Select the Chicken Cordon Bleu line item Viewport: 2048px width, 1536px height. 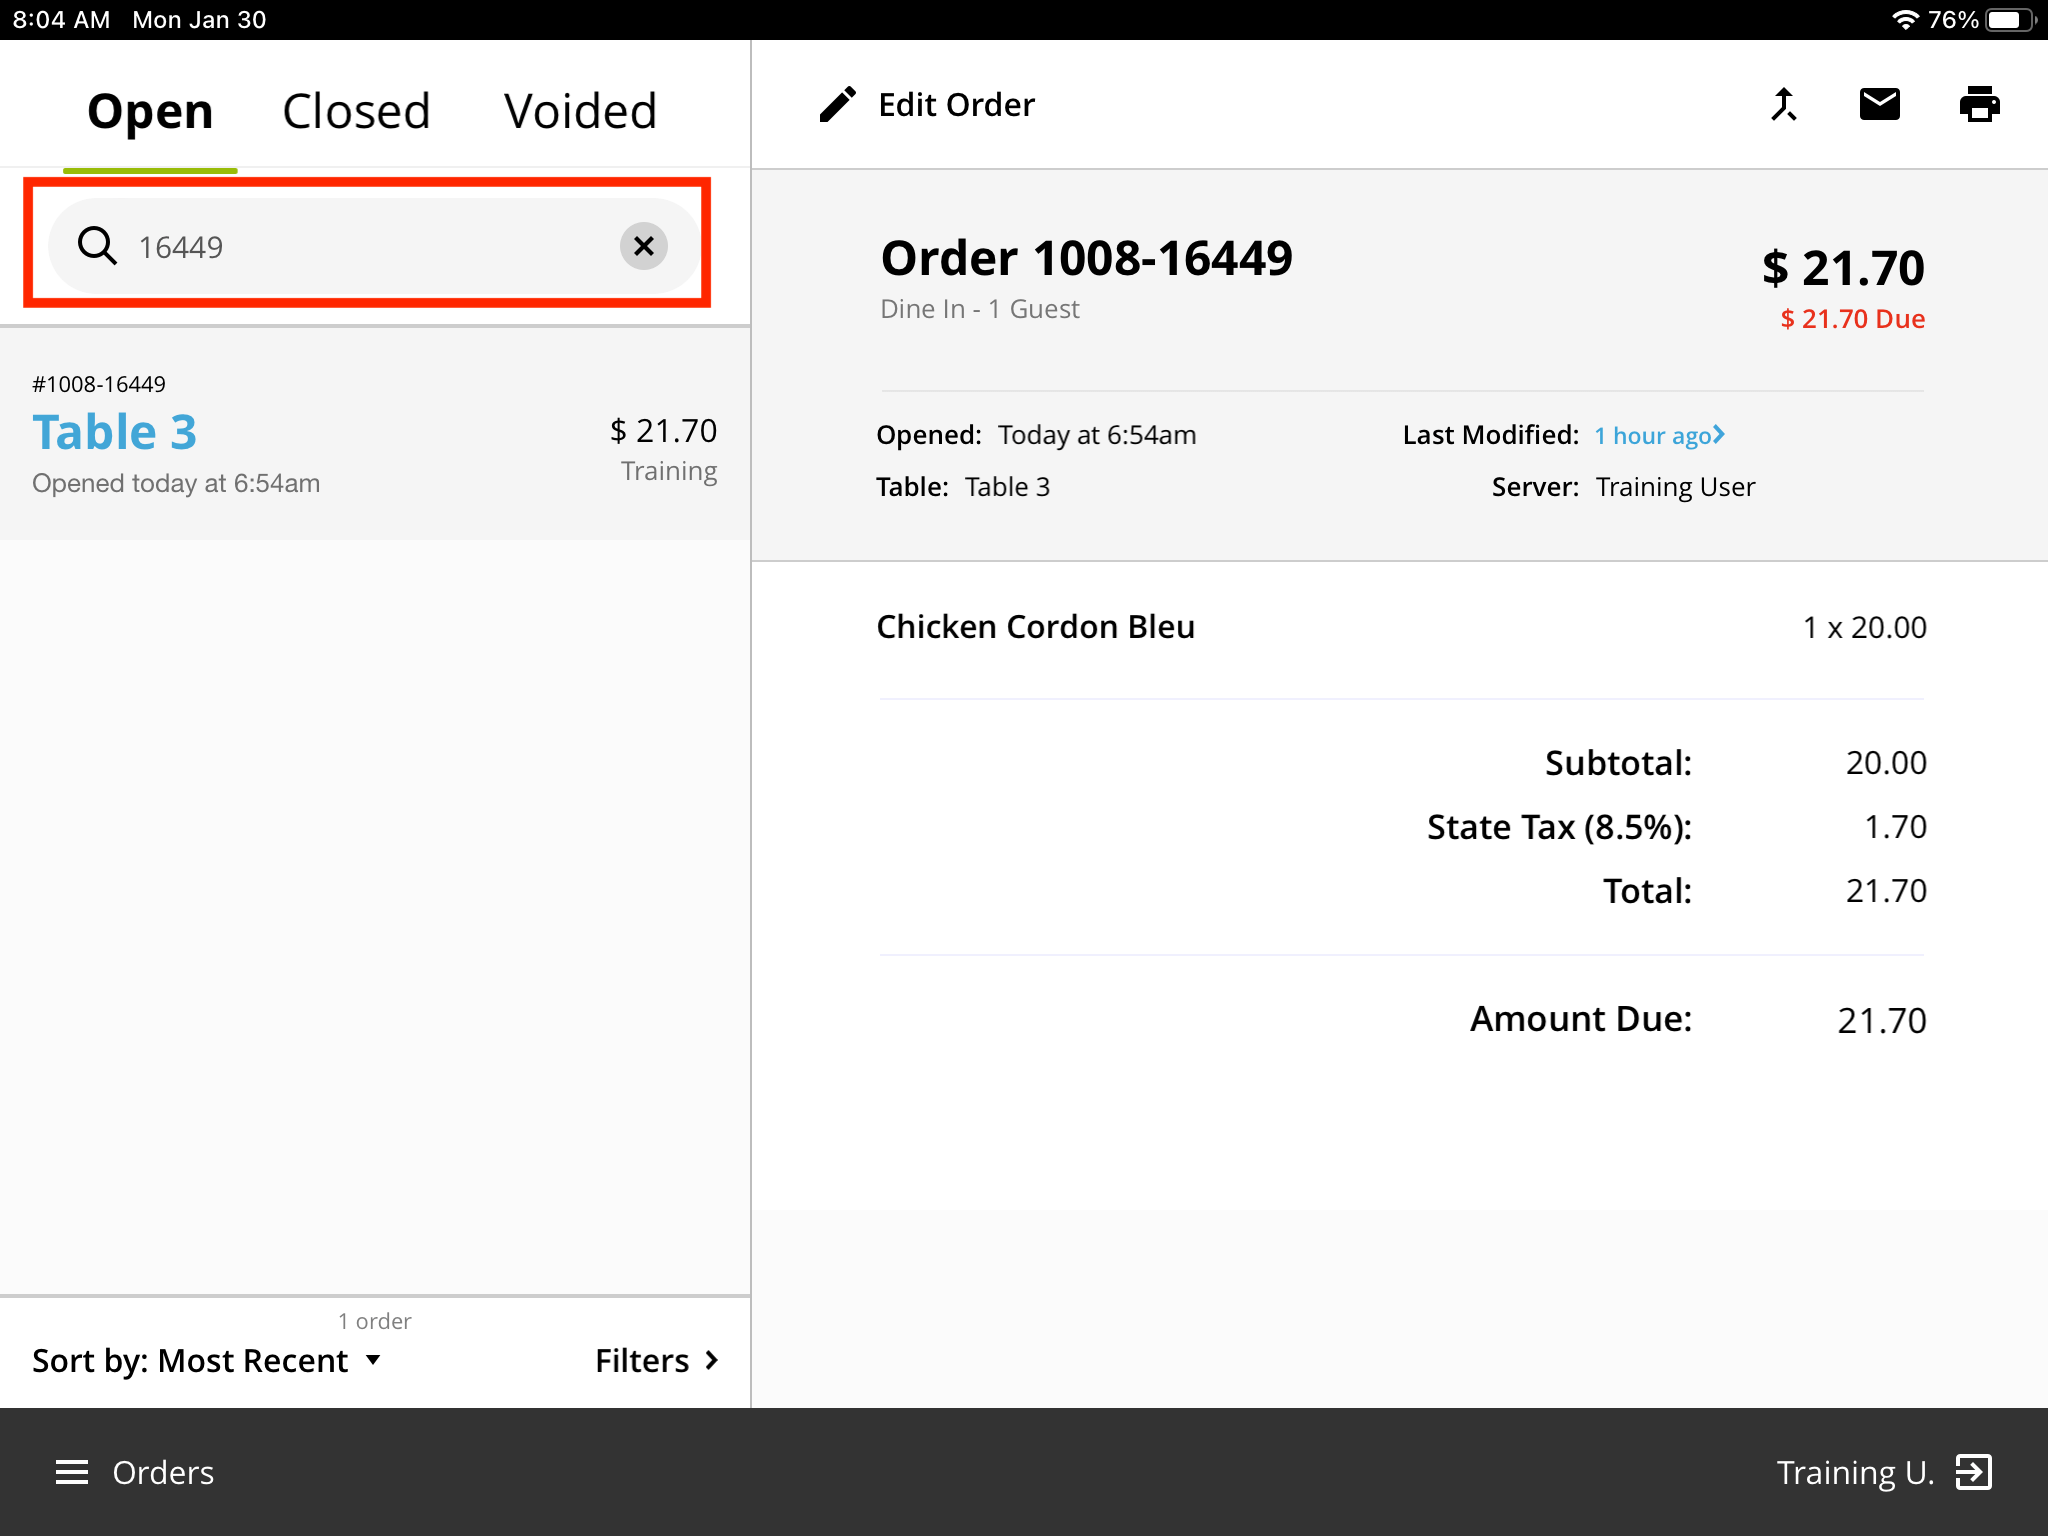coord(1036,627)
